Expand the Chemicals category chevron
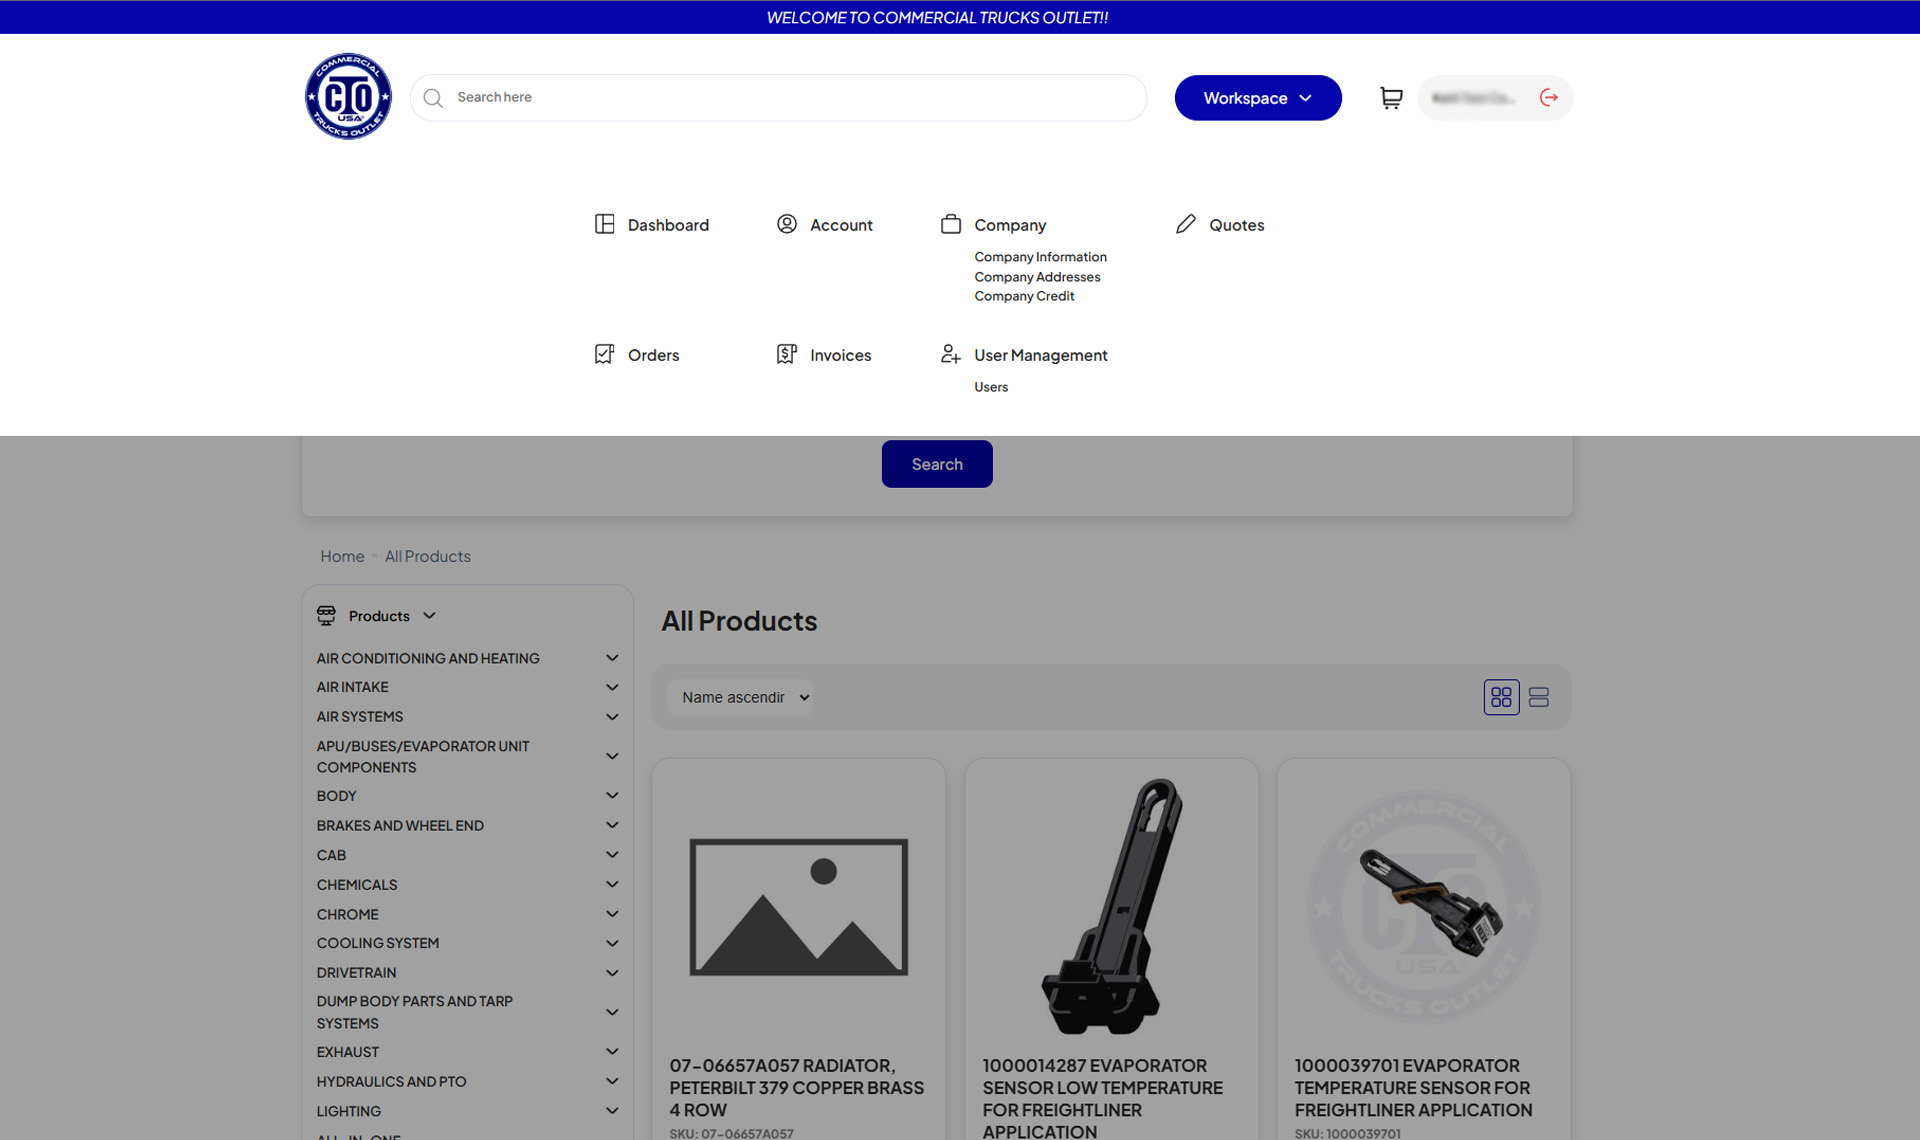Viewport: 1920px width, 1140px height. (612, 884)
